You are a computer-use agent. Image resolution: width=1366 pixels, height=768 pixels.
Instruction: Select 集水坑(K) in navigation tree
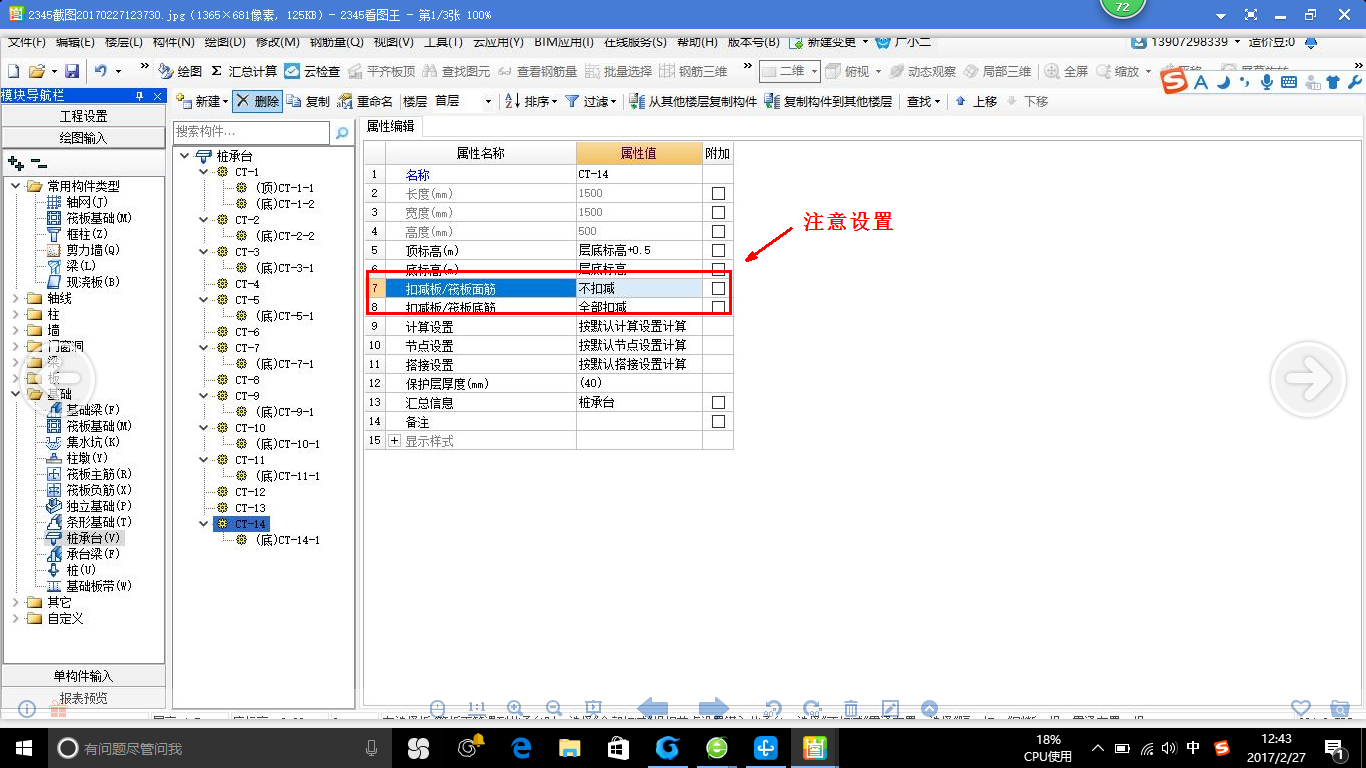92,442
